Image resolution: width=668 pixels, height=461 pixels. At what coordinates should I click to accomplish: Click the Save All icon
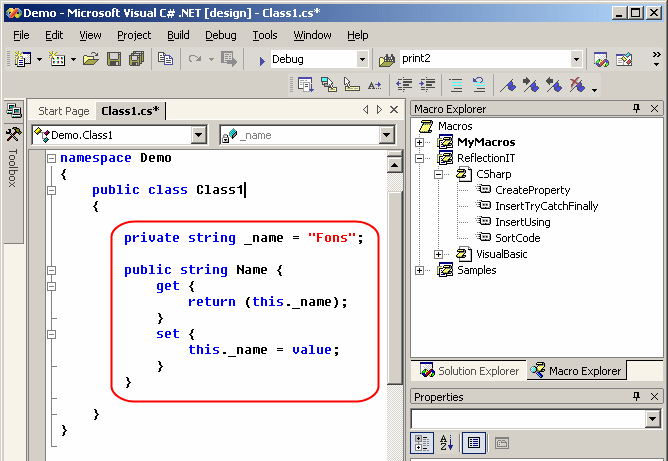(136, 59)
